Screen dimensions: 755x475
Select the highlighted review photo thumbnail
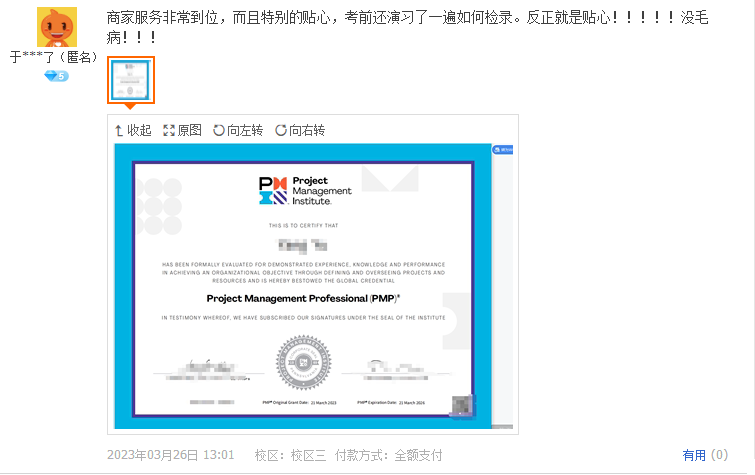130,79
